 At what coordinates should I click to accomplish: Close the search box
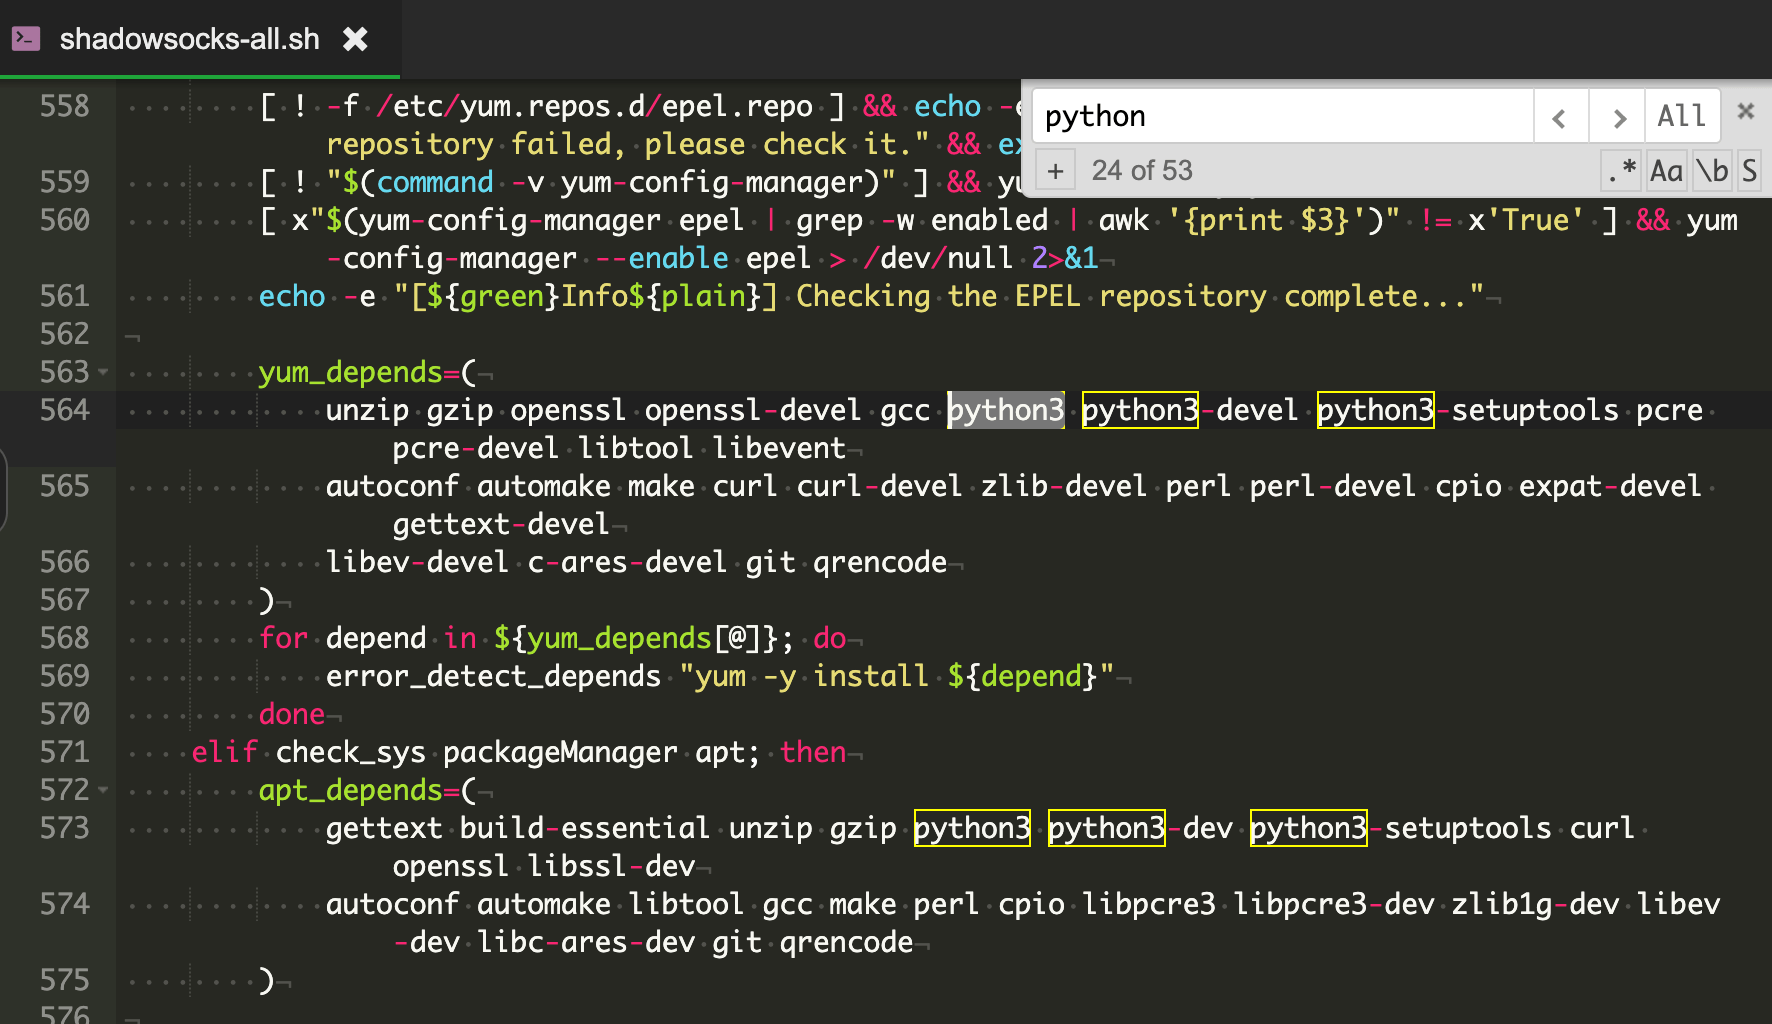click(1745, 111)
